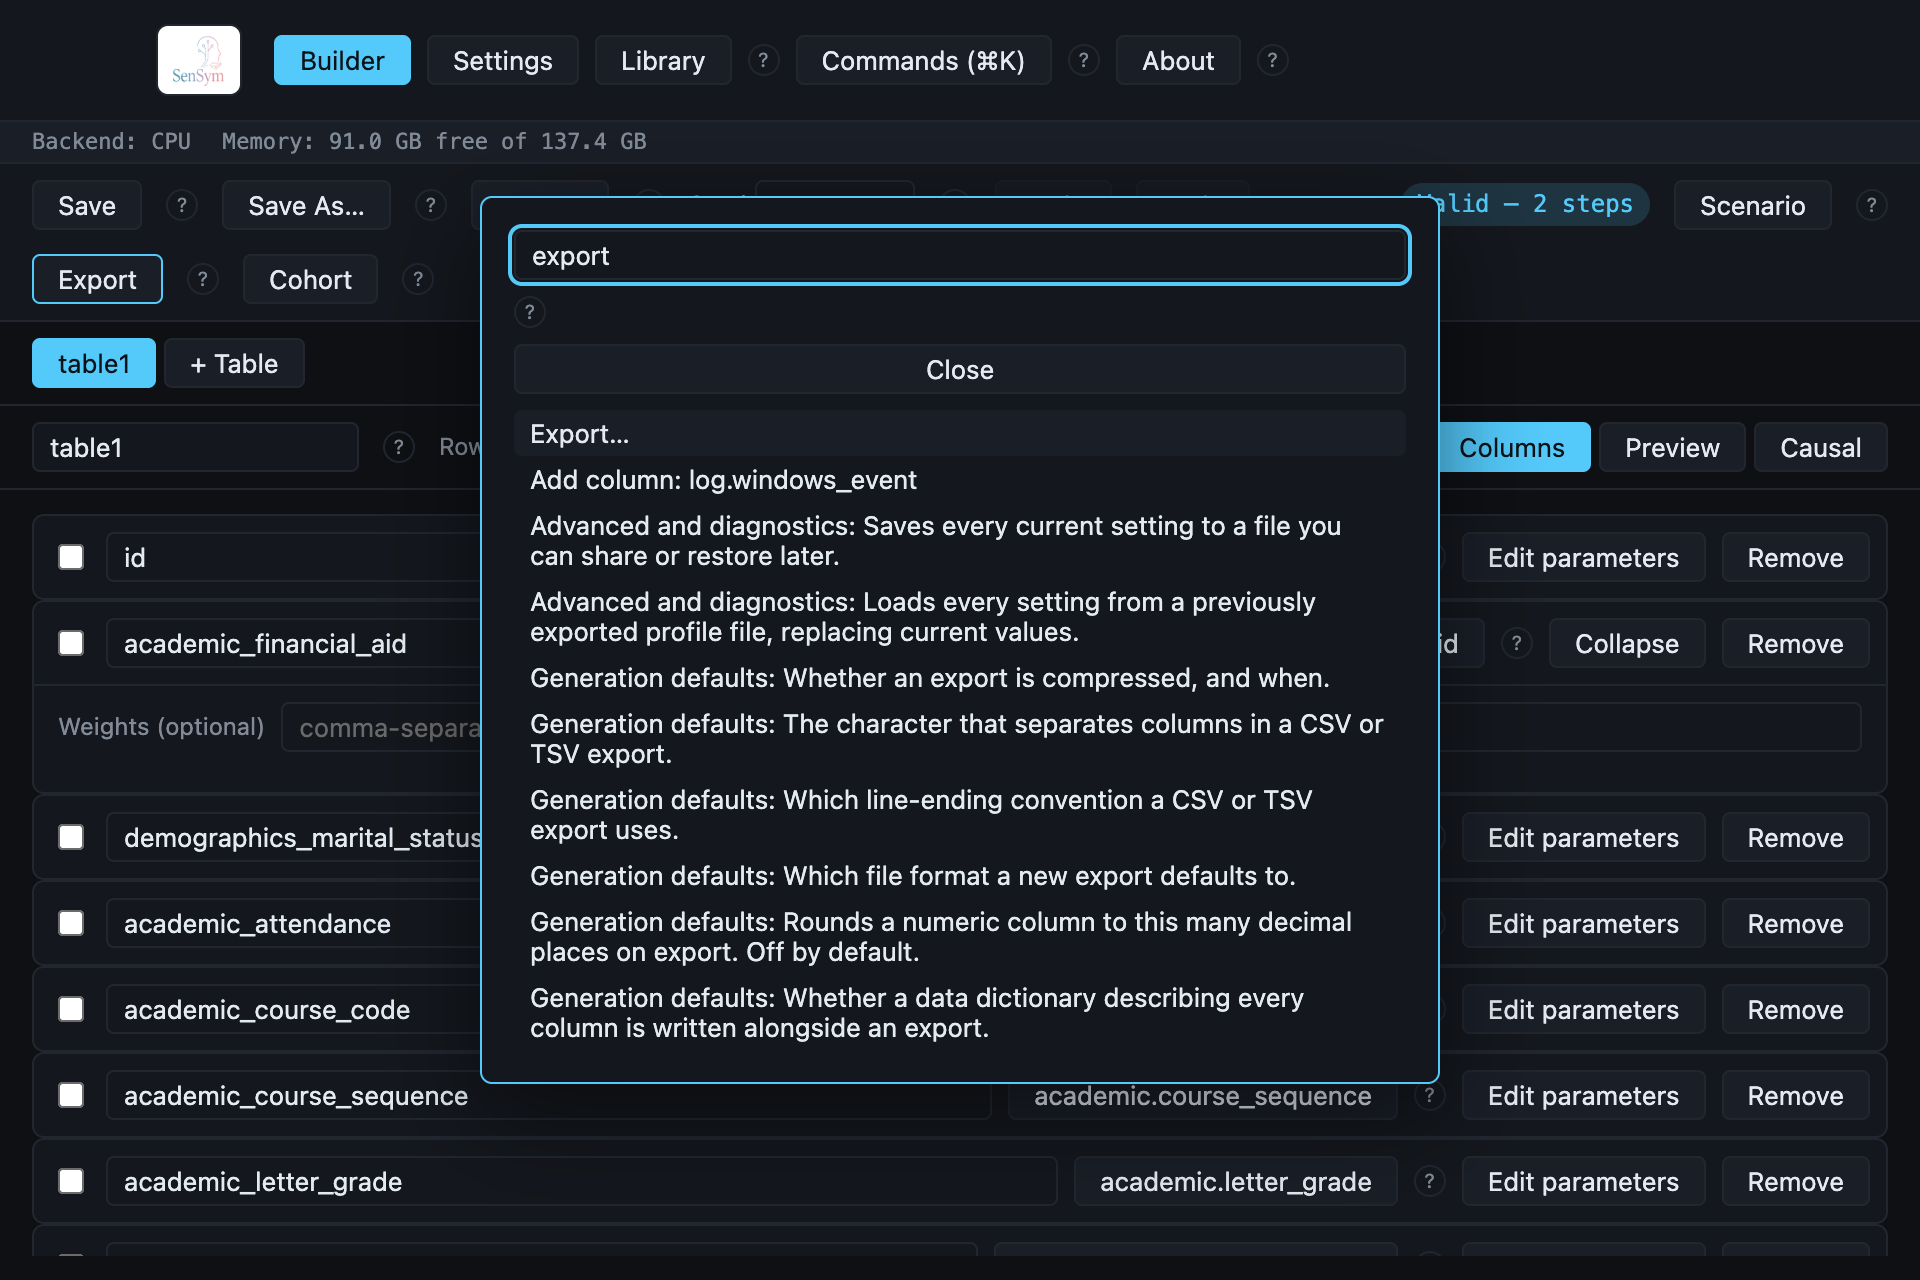Remove the id column
Image resolution: width=1920 pixels, height=1280 pixels.
1795,557
